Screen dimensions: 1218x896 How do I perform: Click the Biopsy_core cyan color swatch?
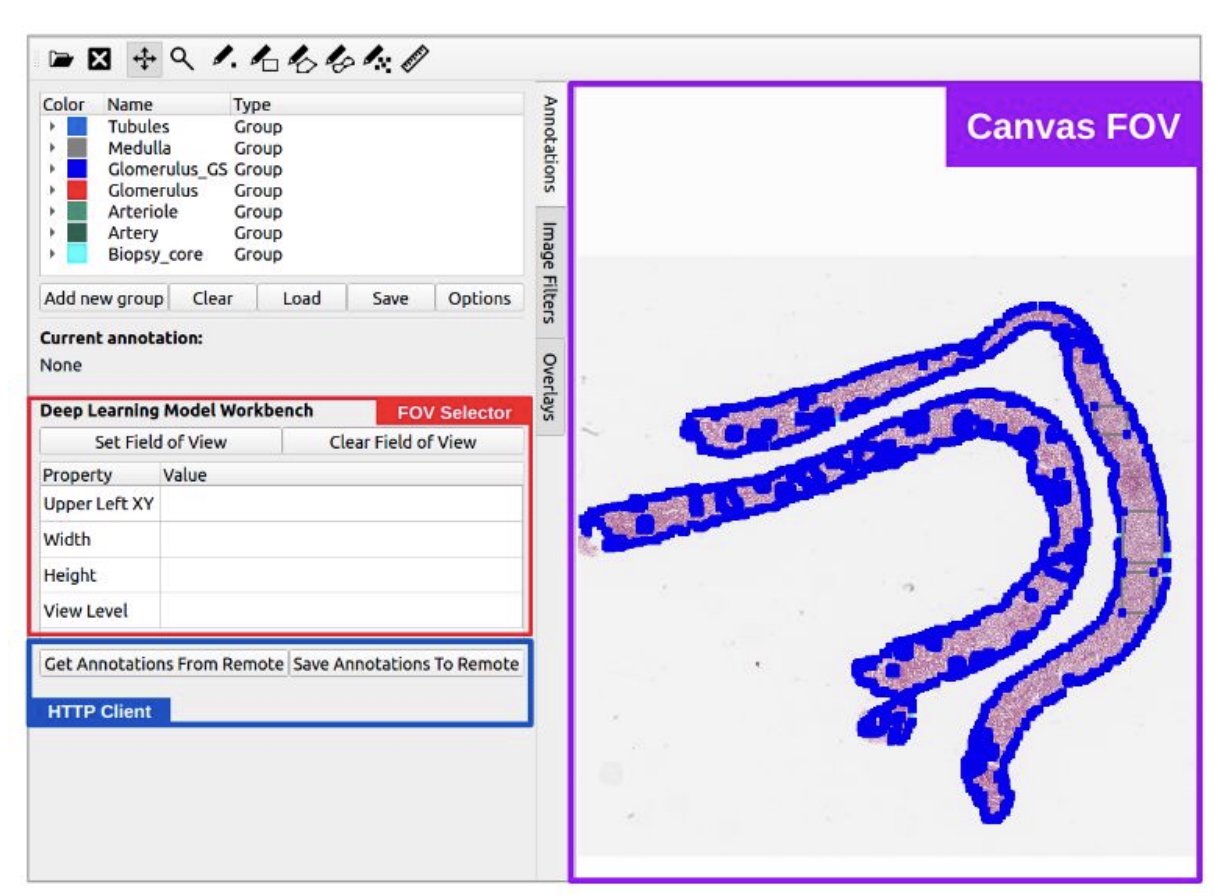77,254
